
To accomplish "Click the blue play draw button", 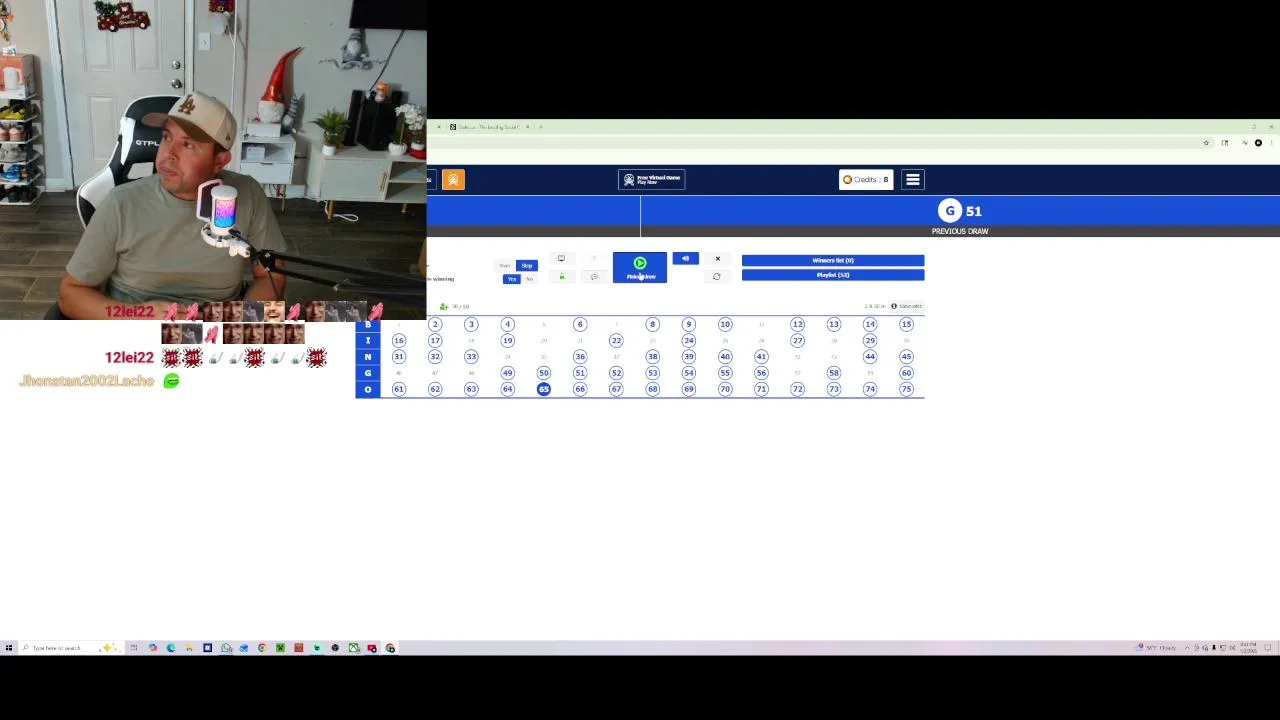I will (x=640, y=268).
